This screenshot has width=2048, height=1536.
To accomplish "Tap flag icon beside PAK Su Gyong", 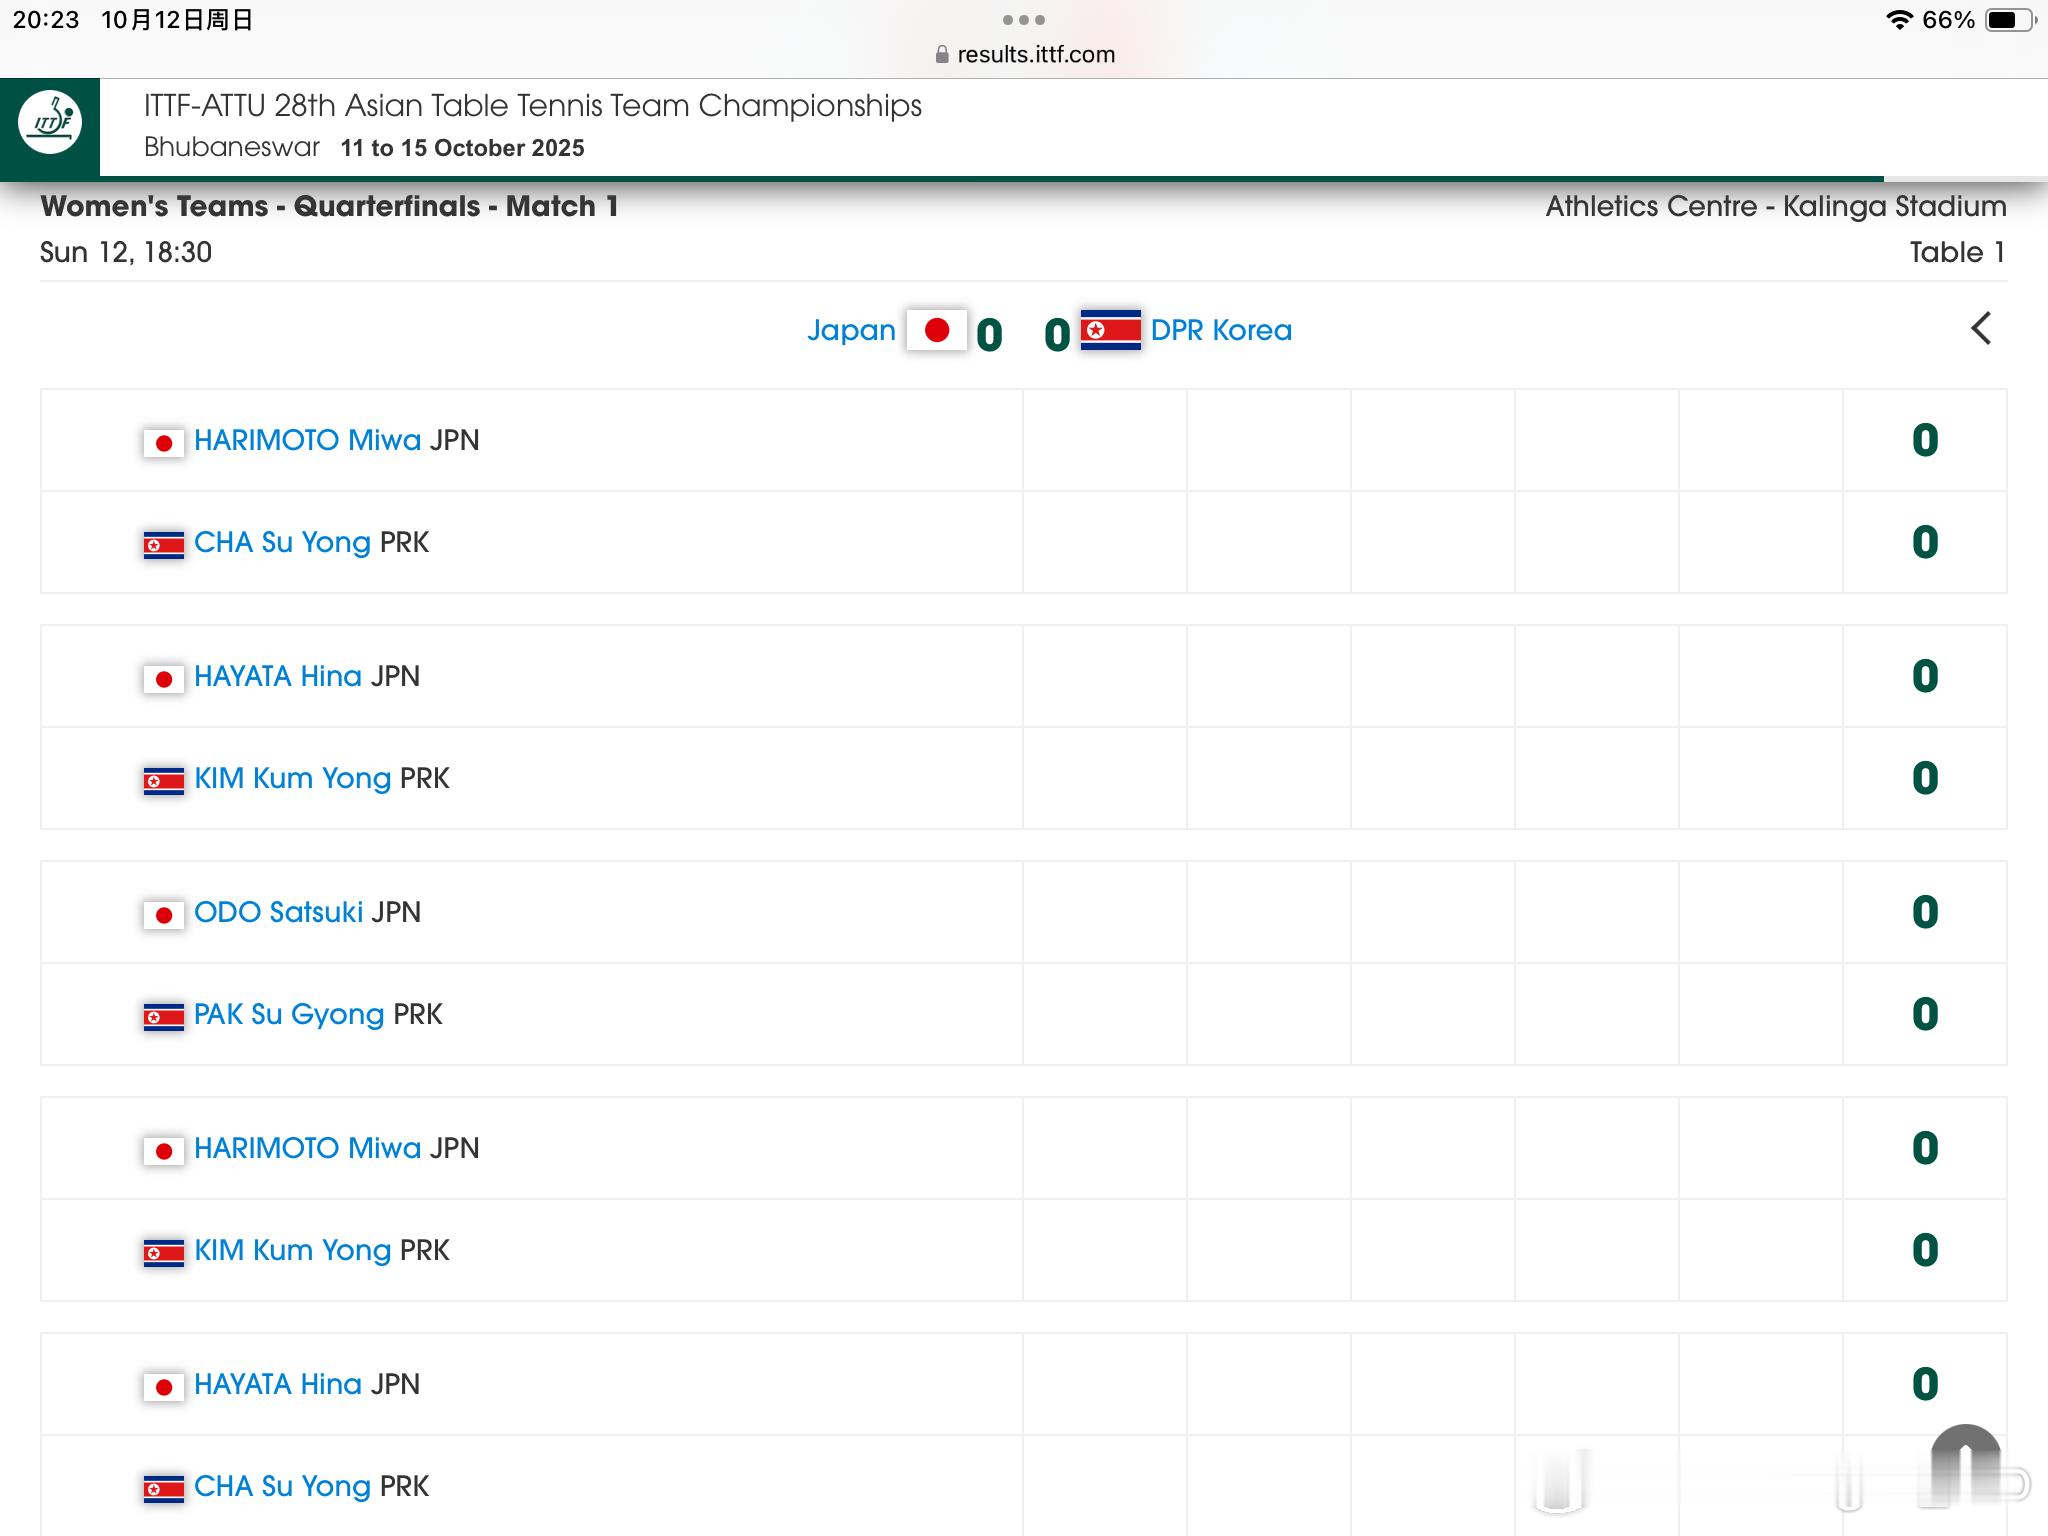I will (164, 1017).
